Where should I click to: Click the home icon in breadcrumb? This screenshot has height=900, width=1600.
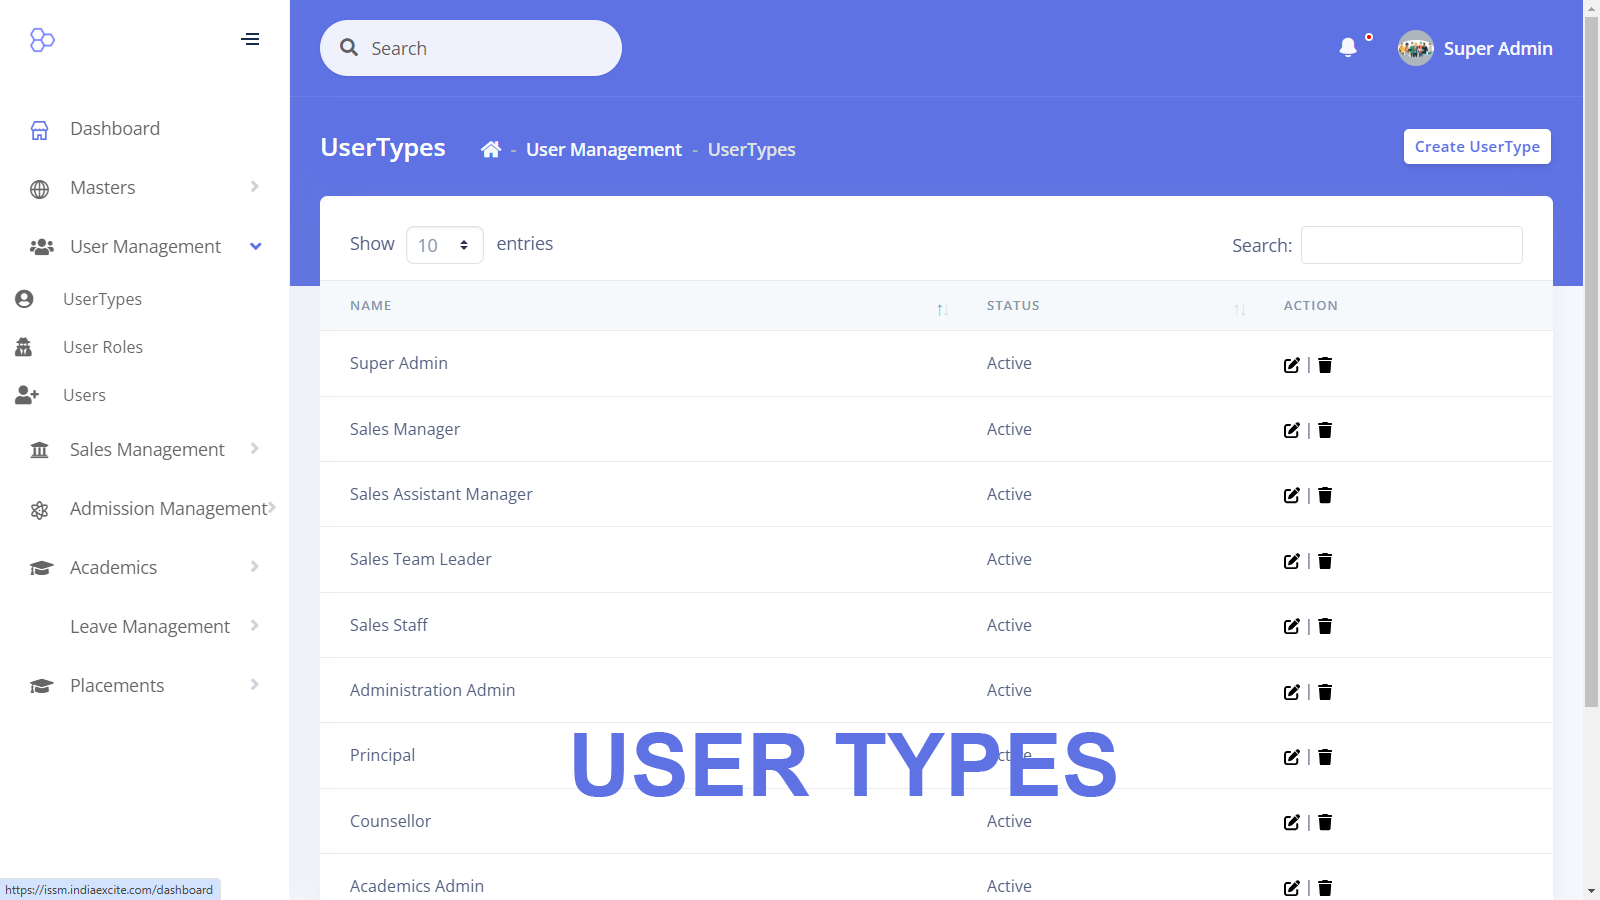point(490,150)
